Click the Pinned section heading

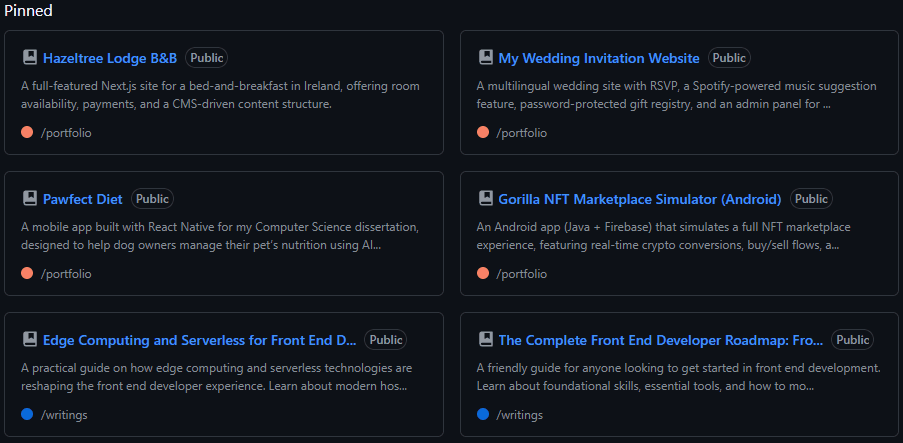pos(28,11)
